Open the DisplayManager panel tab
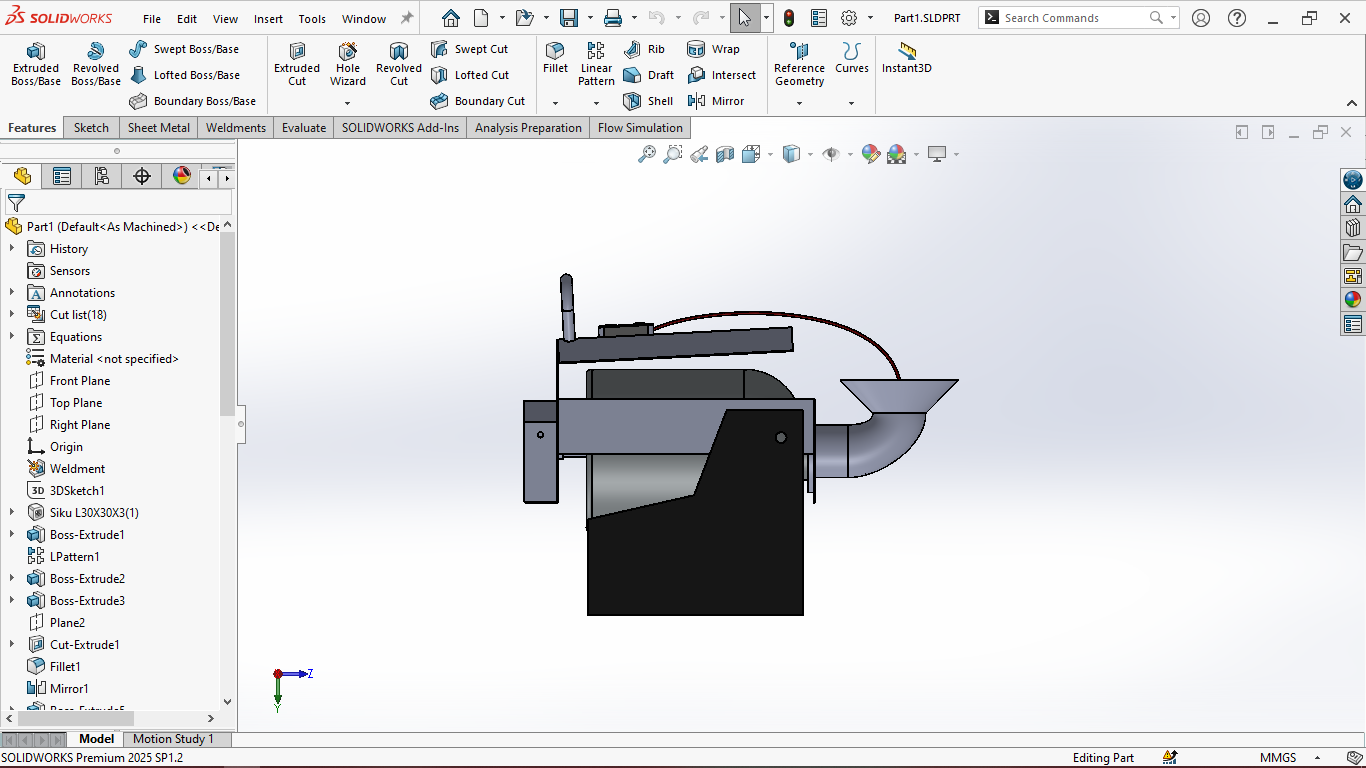Image resolution: width=1366 pixels, height=768 pixels. pyautogui.click(x=182, y=177)
